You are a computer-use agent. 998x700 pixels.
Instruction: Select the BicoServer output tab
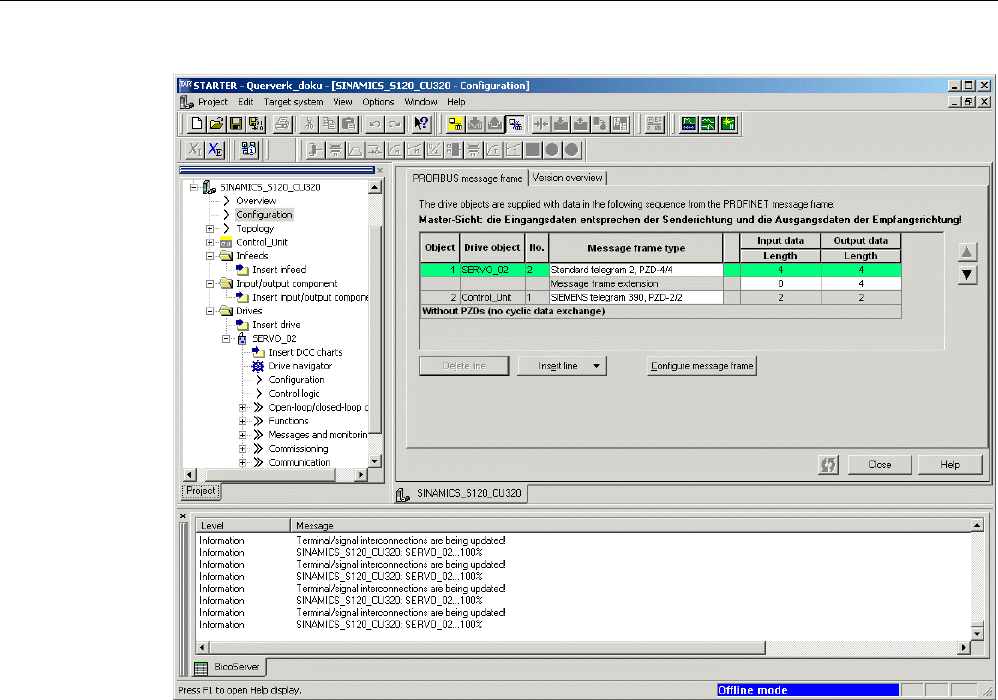[x=230, y=667]
